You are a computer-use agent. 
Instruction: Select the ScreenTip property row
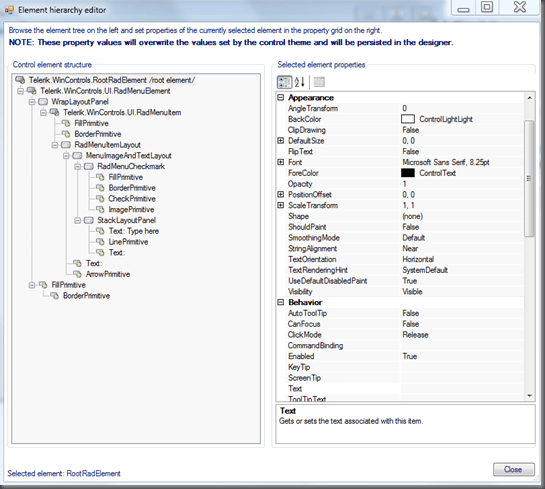[x=400, y=378]
